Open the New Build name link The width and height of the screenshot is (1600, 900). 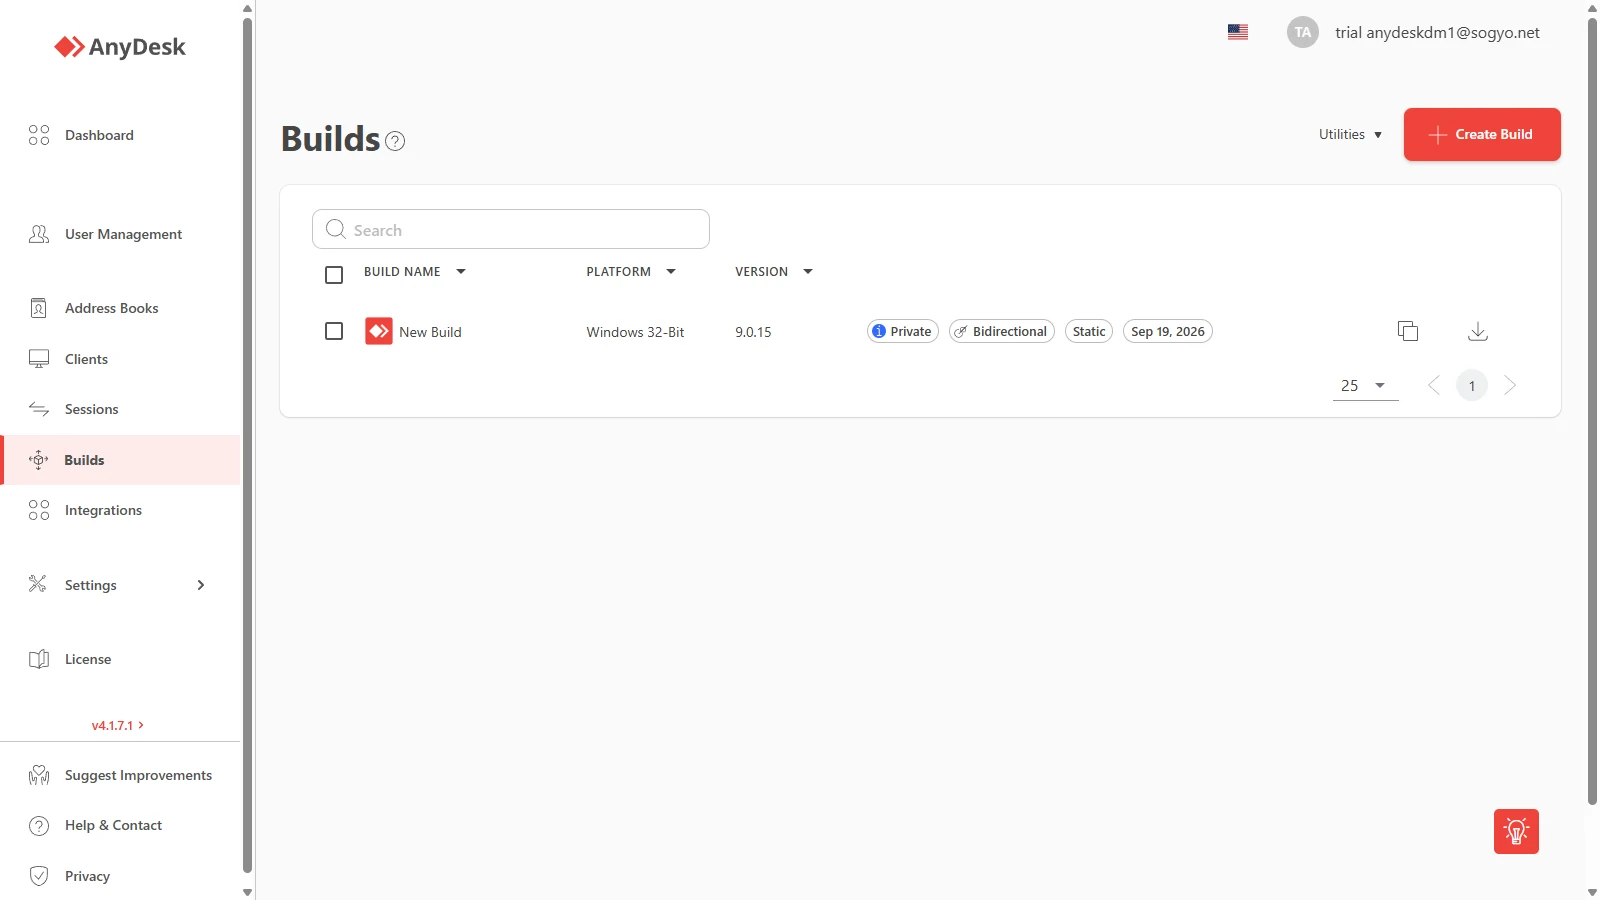pos(430,332)
